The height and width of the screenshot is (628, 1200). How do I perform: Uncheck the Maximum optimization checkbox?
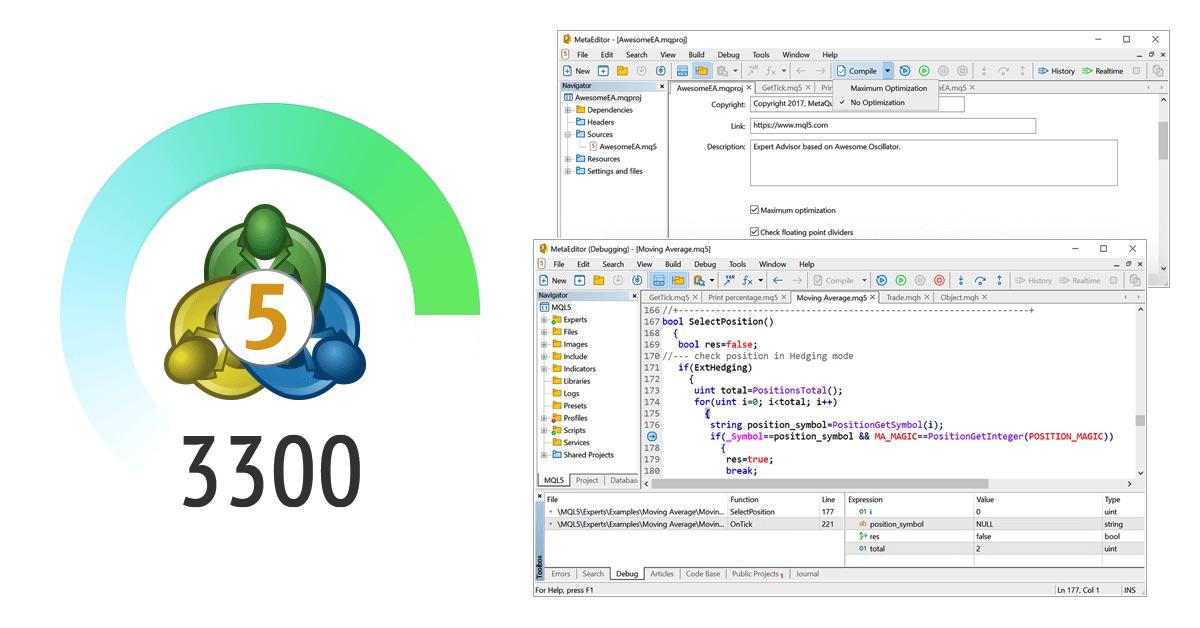[x=753, y=210]
